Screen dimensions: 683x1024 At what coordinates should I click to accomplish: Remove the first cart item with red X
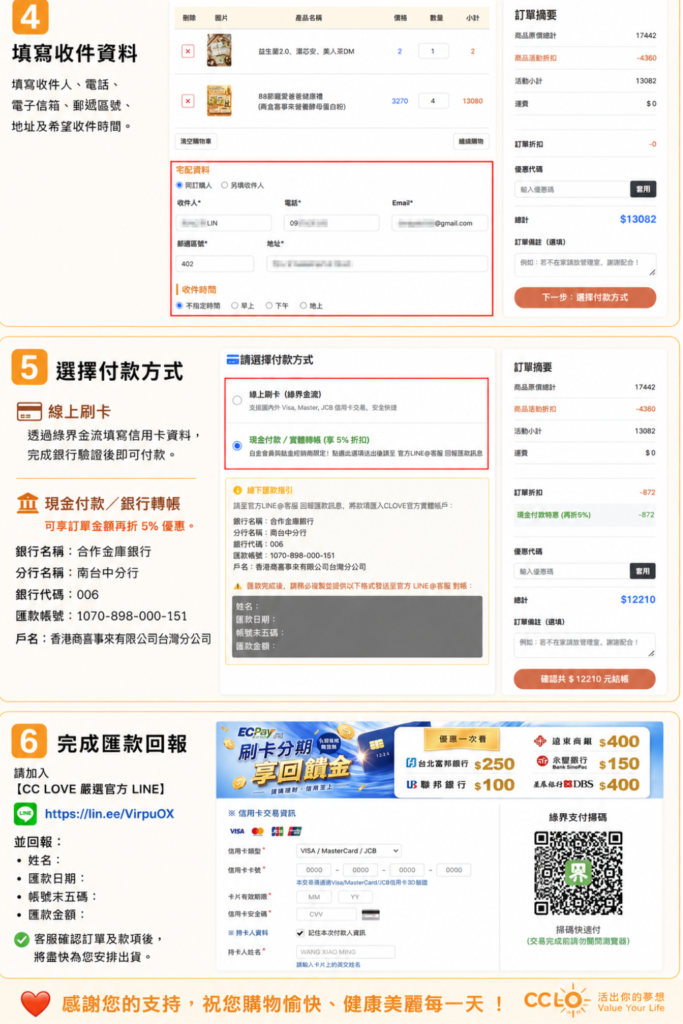(187, 51)
